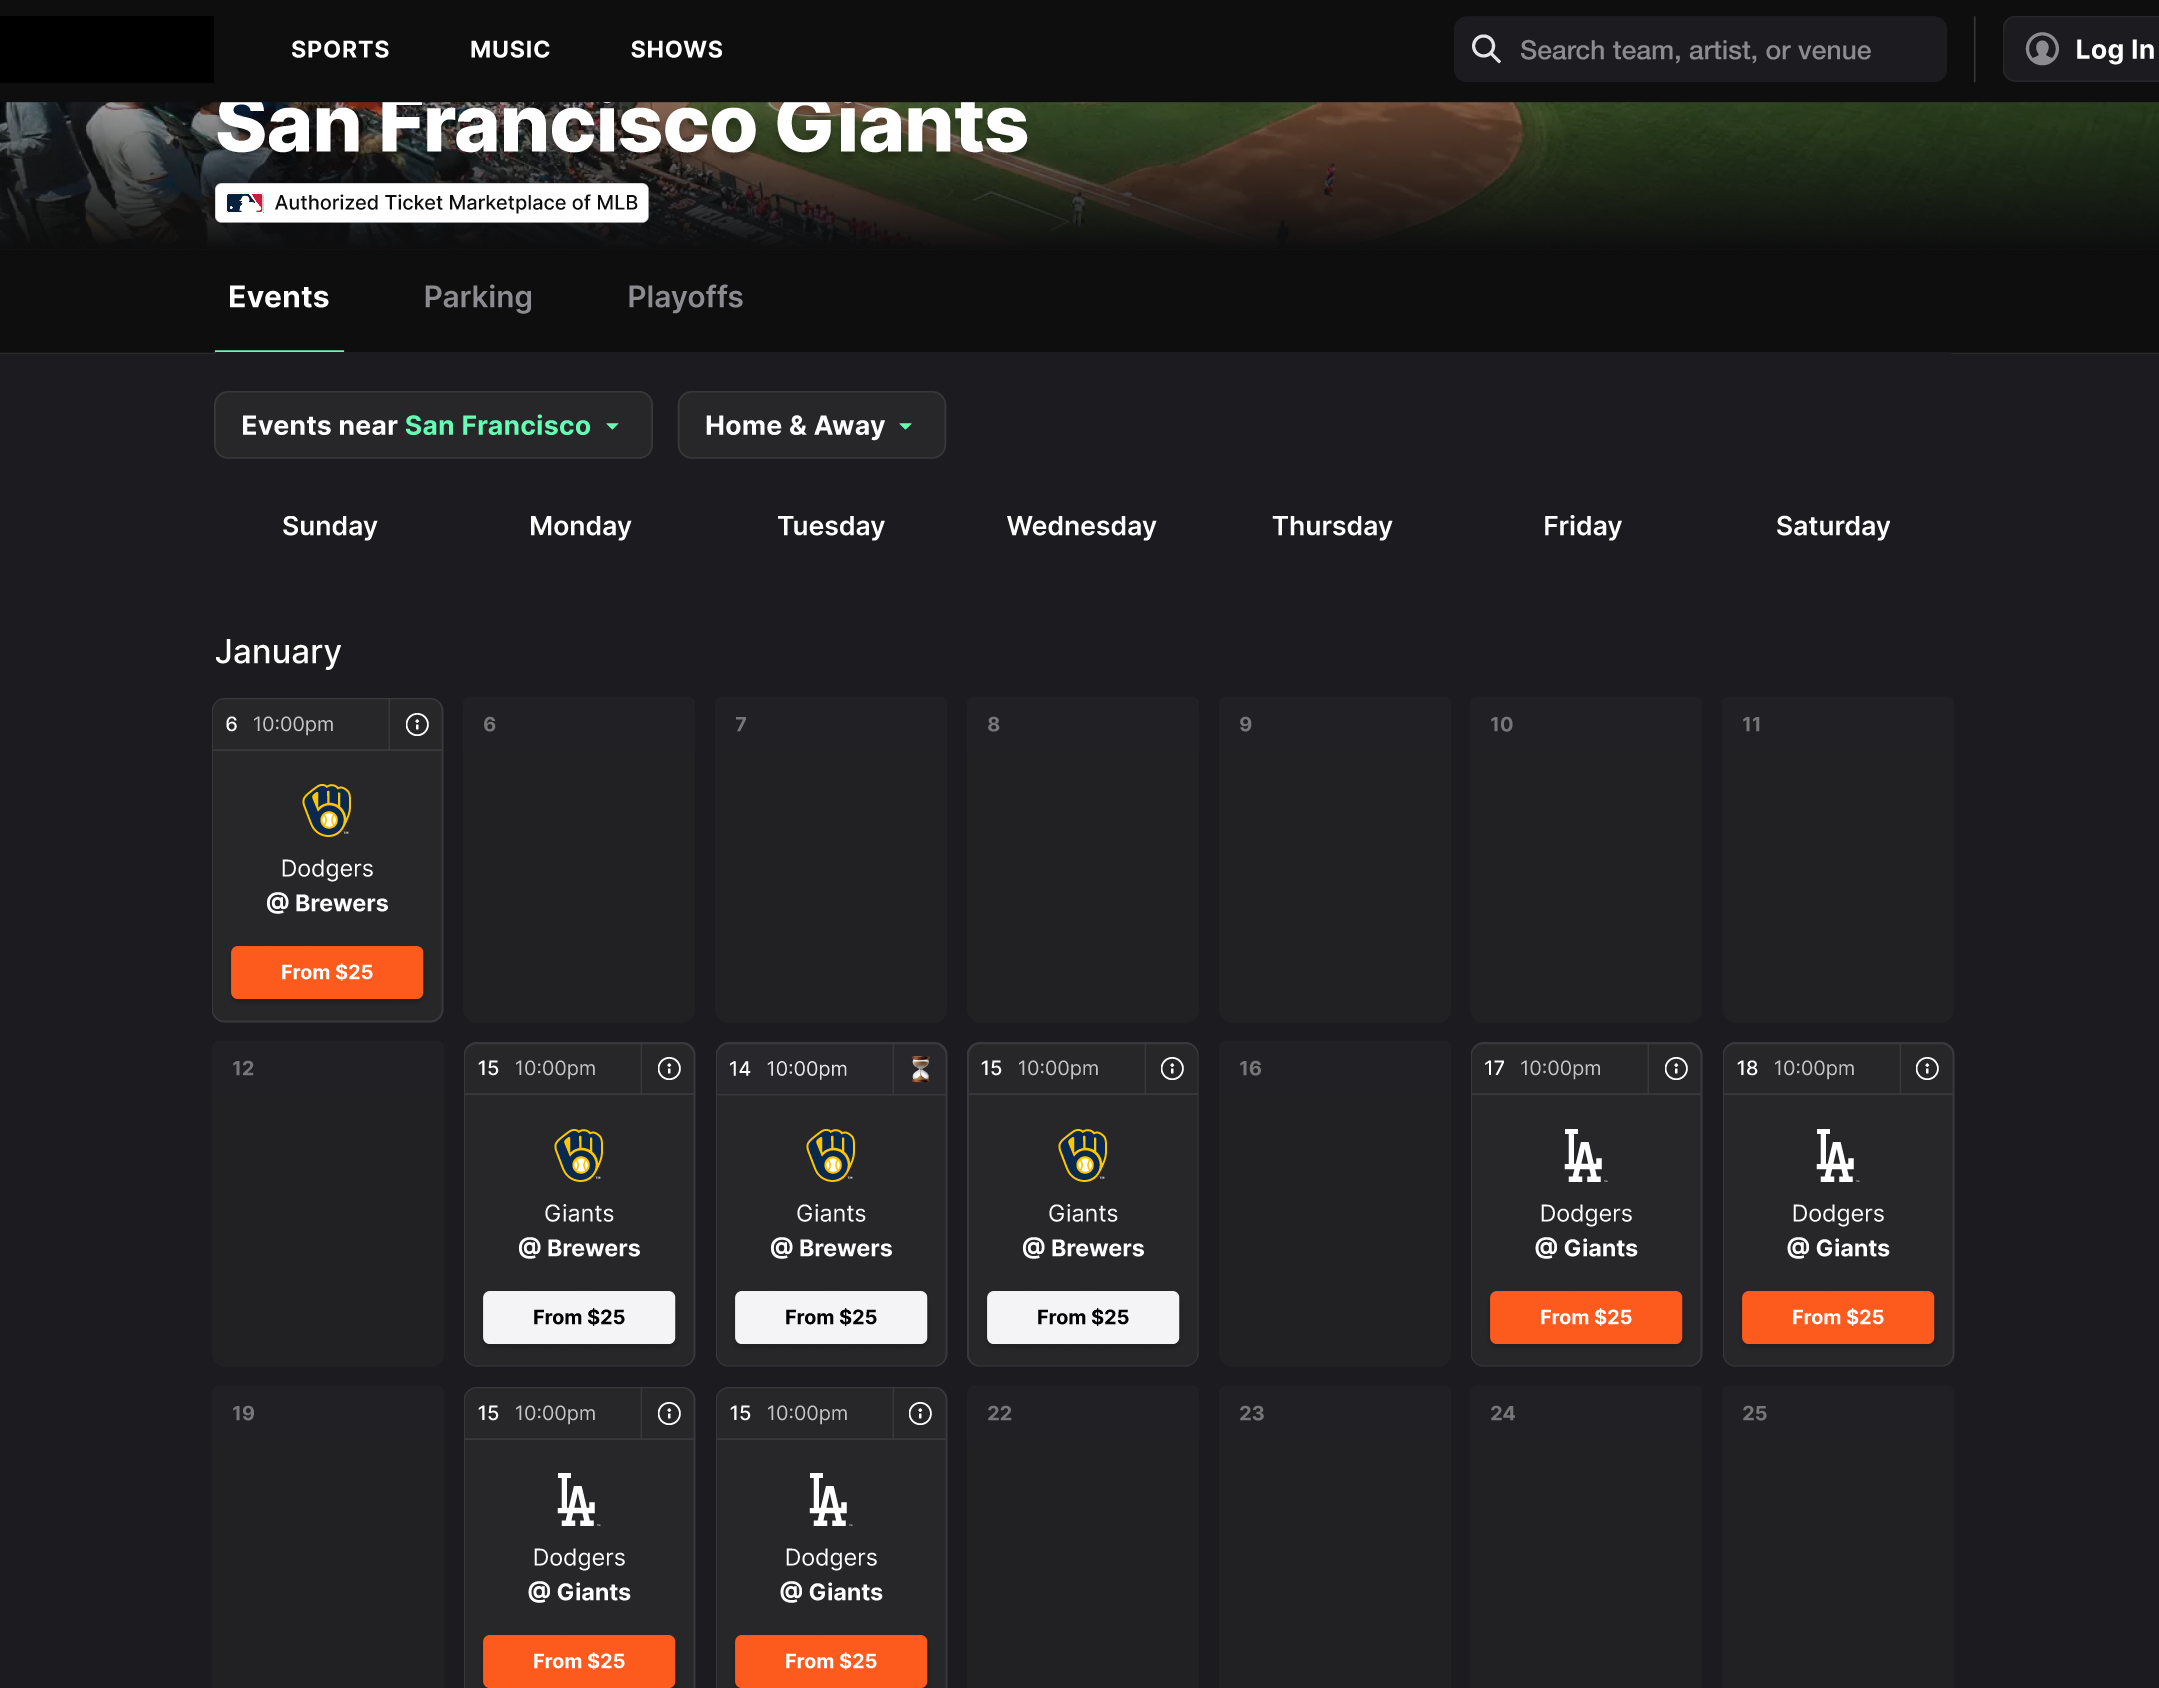Click LA logo on Tuesday Dodgers @ Giants card

pyautogui.click(x=830, y=1499)
